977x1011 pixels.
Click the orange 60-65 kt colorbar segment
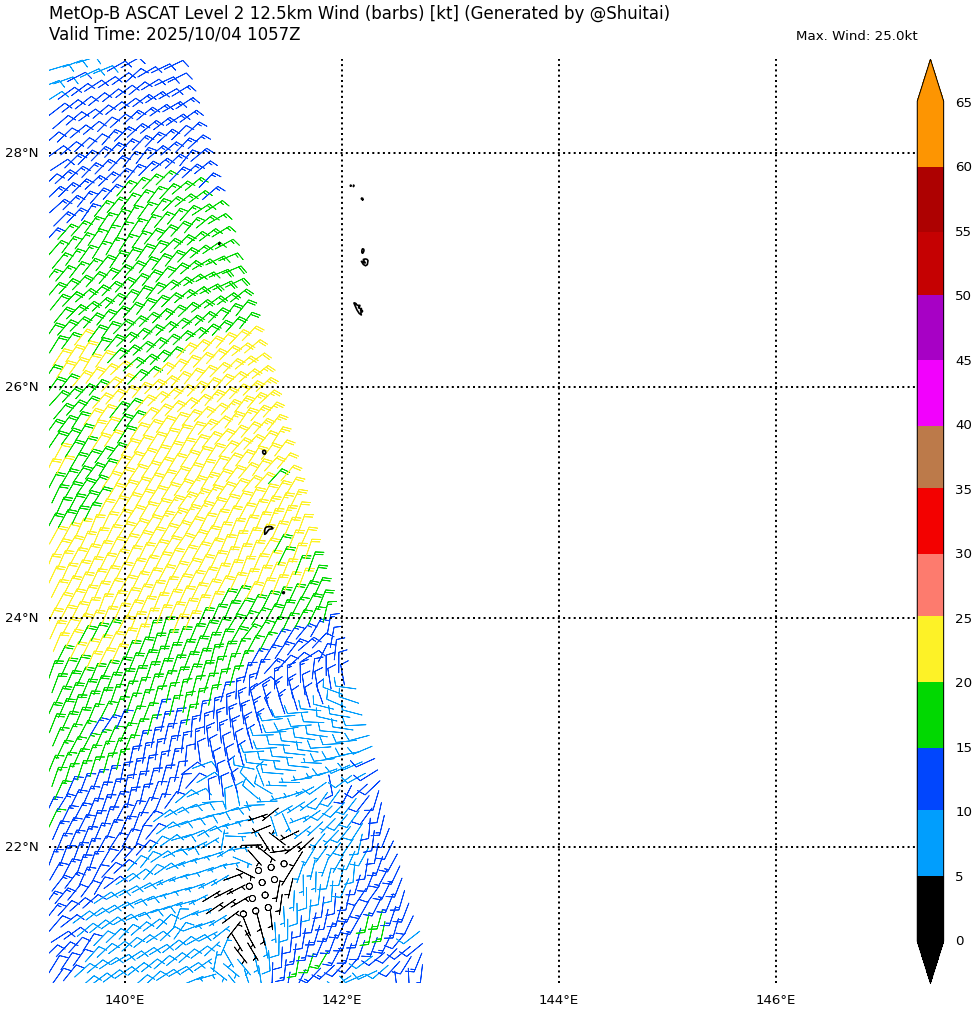click(930, 134)
